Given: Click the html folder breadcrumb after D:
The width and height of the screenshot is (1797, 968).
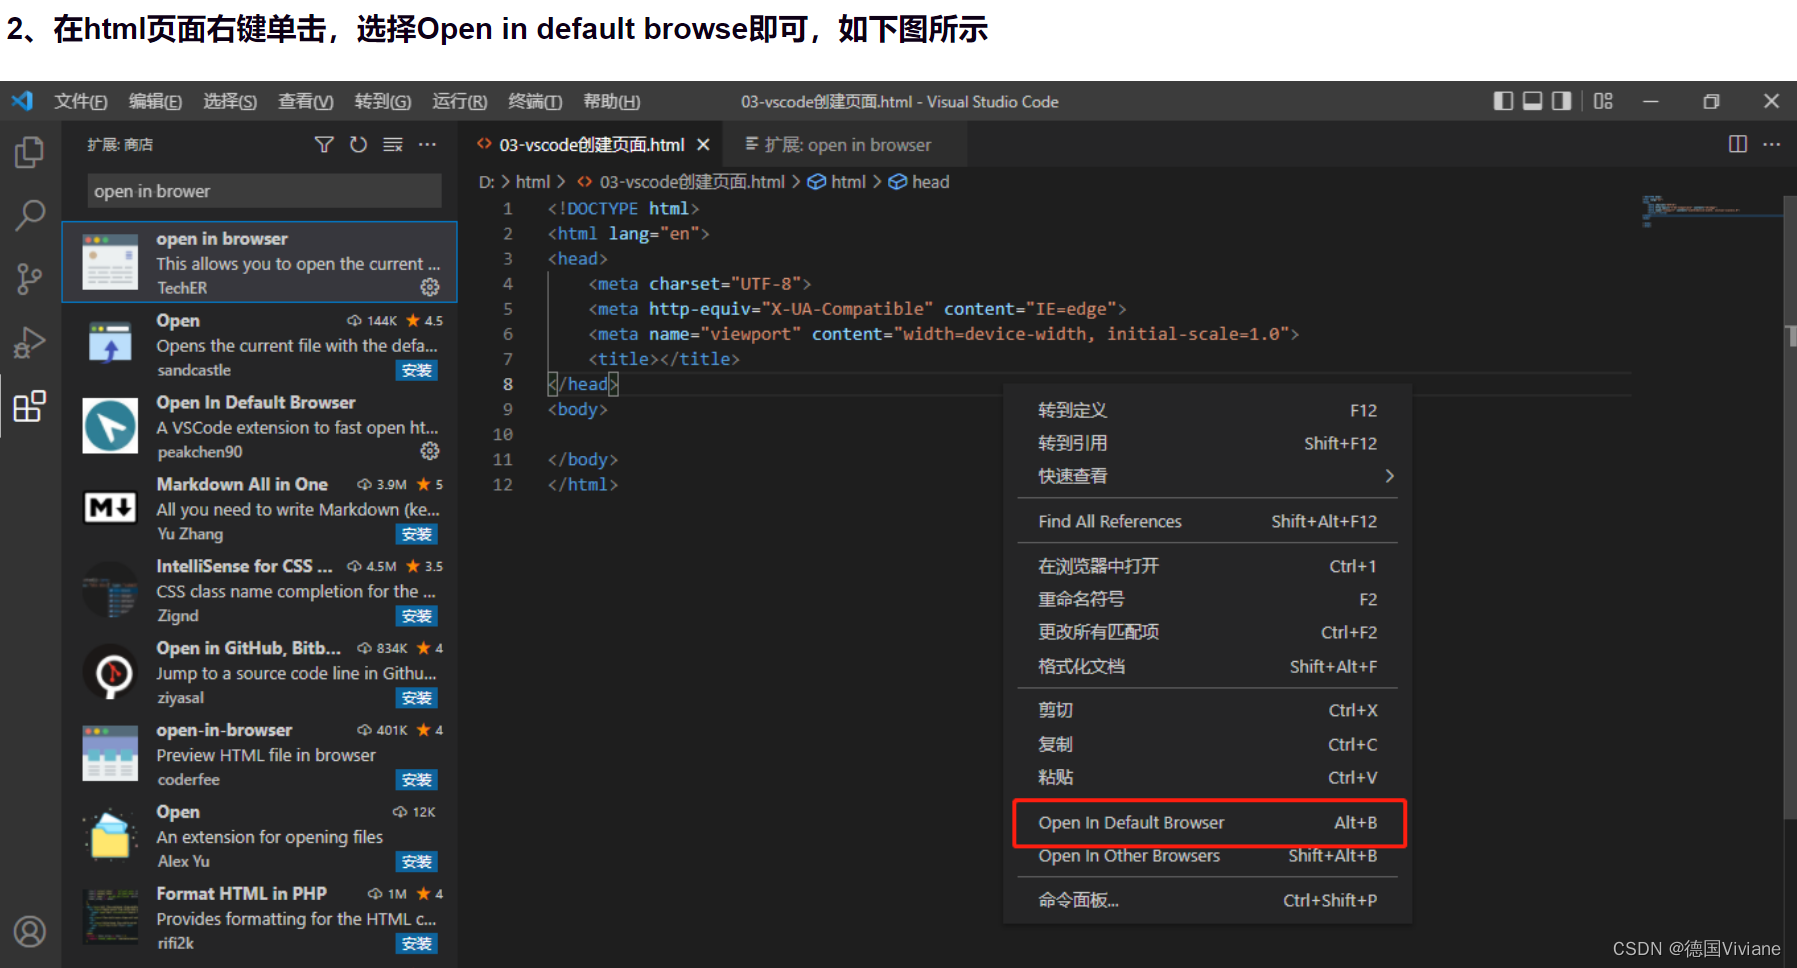Looking at the screenshot, I should [533, 182].
